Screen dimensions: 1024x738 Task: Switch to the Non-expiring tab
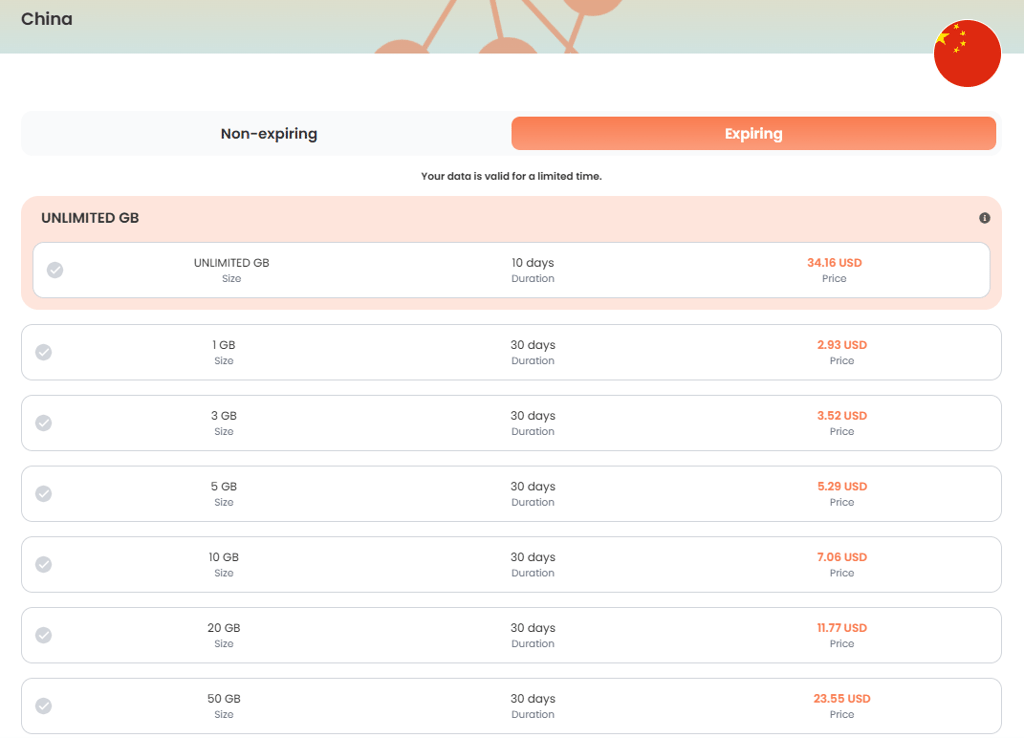pyautogui.click(x=268, y=133)
